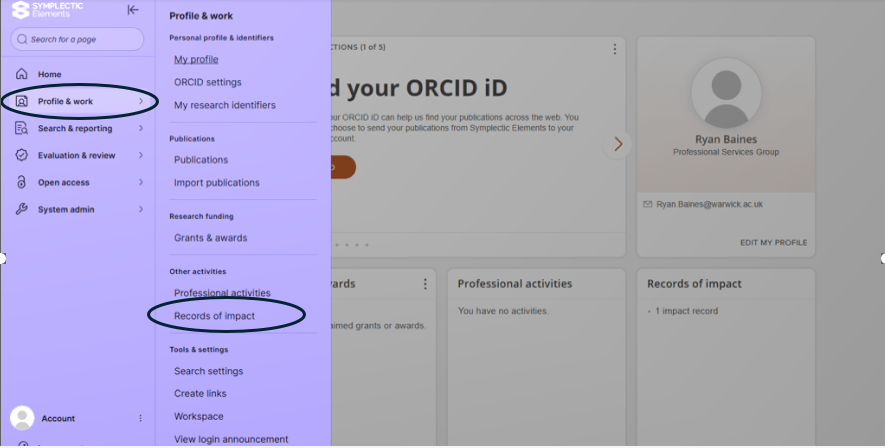Click the Open access padlock icon

coord(21,182)
